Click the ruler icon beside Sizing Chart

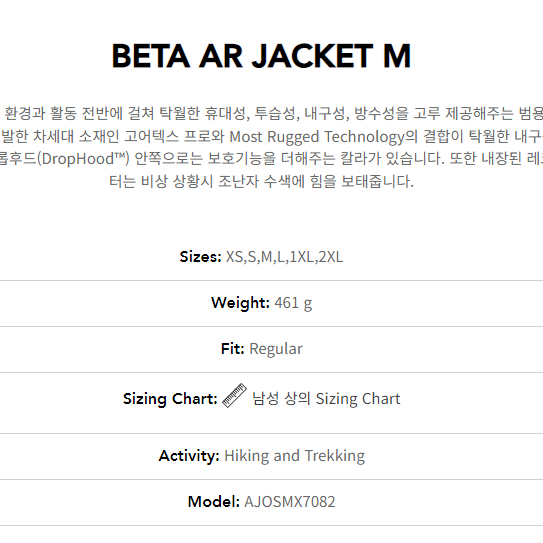click(x=234, y=395)
